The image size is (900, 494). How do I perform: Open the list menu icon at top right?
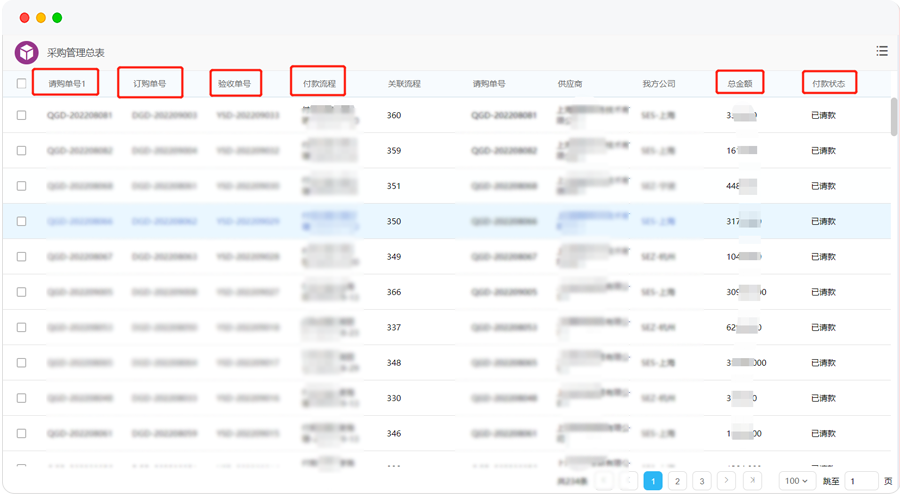882,51
